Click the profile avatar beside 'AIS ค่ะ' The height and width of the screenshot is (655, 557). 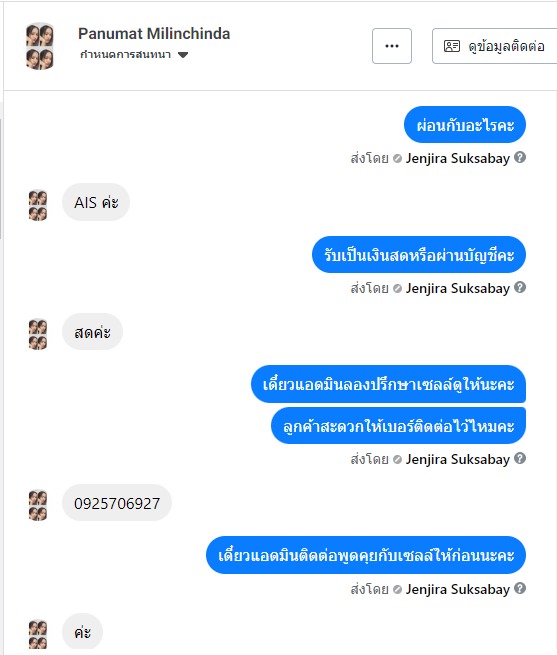click(x=38, y=205)
